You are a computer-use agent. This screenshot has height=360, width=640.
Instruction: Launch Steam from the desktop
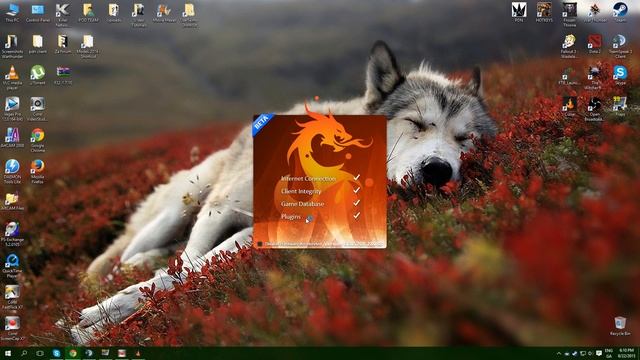click(x=620, y=12)
